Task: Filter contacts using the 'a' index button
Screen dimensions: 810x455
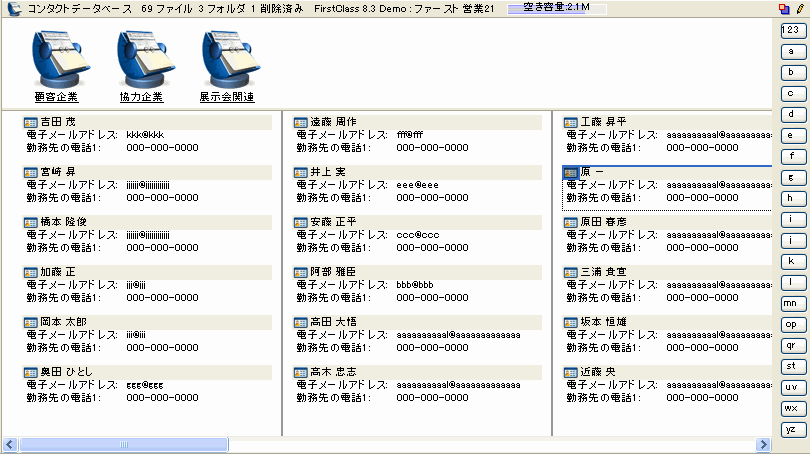Action: point(790,51)
